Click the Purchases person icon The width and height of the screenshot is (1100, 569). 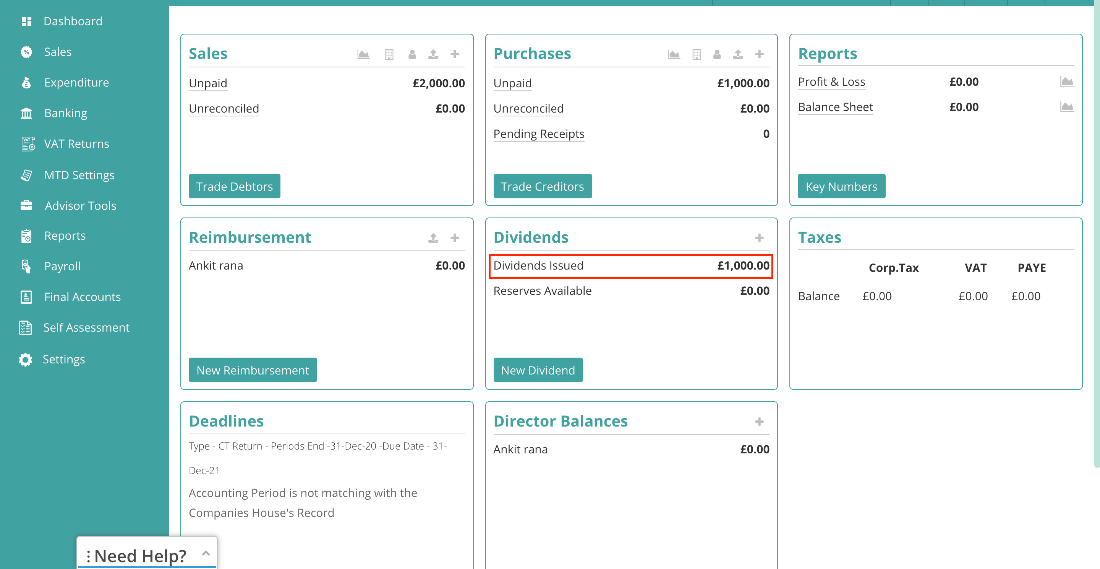pos(717,54)
